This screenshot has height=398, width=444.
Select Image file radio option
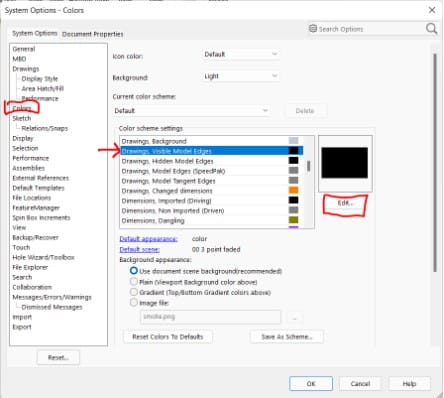pyautogui.click(x=134, y=302)
